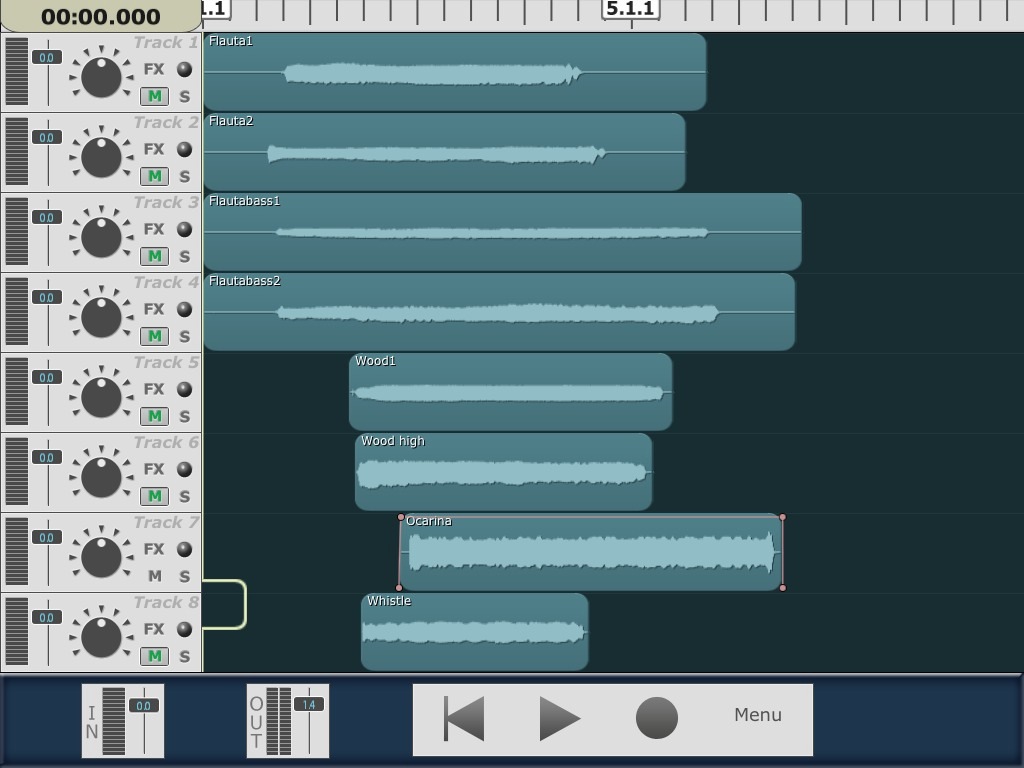Start recording with Record button
The width and height of the screenshot is (1024, 768).
point(656,718)
